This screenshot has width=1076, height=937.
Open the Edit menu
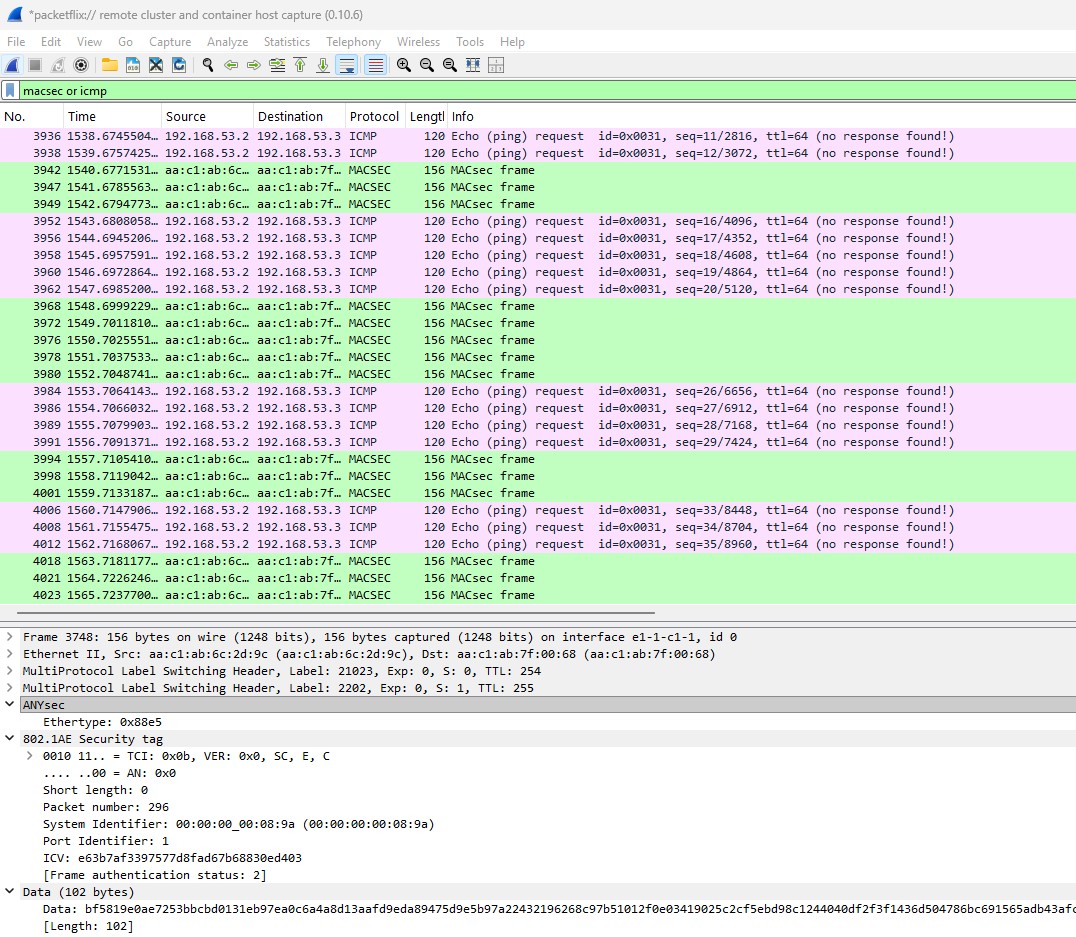click(x=51, y=42)
